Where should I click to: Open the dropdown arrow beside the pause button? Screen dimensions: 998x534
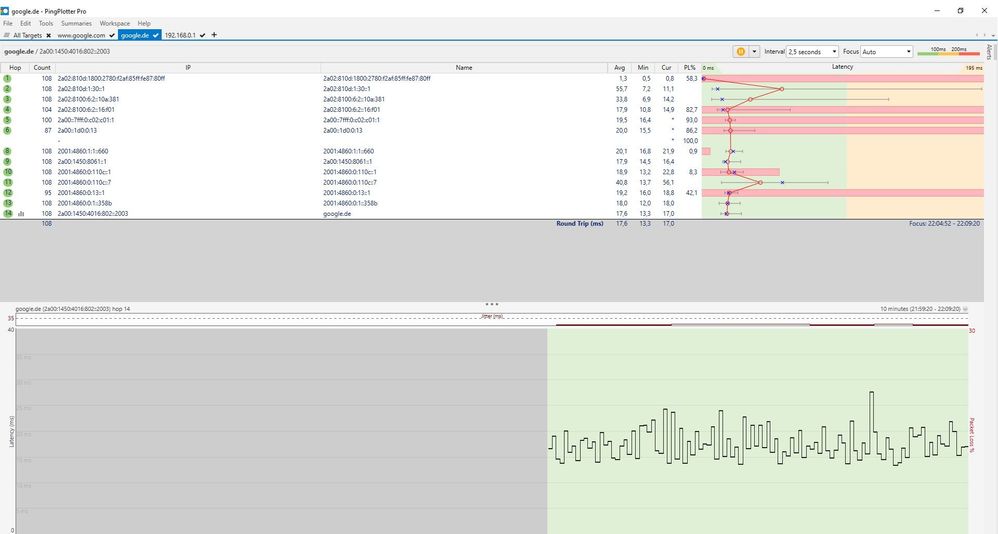point(754,52)
